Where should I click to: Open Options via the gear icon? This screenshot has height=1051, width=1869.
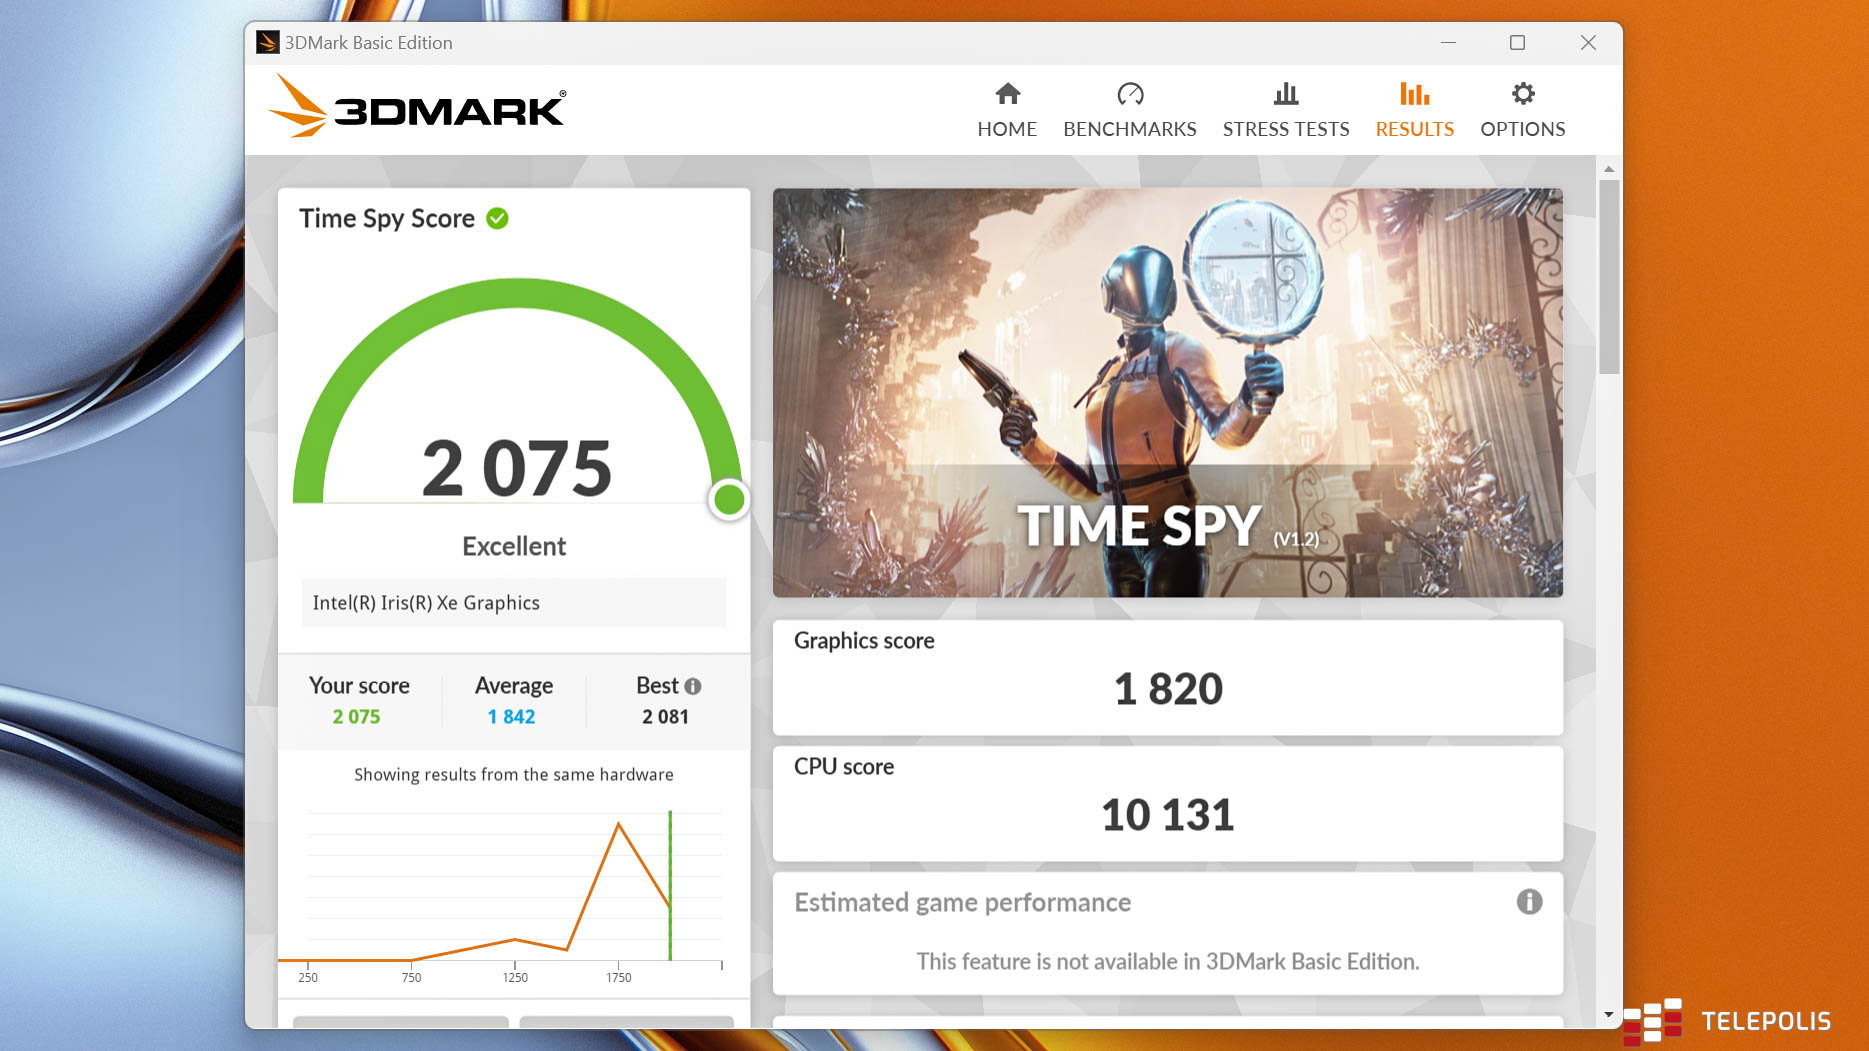coord(1522,94)
